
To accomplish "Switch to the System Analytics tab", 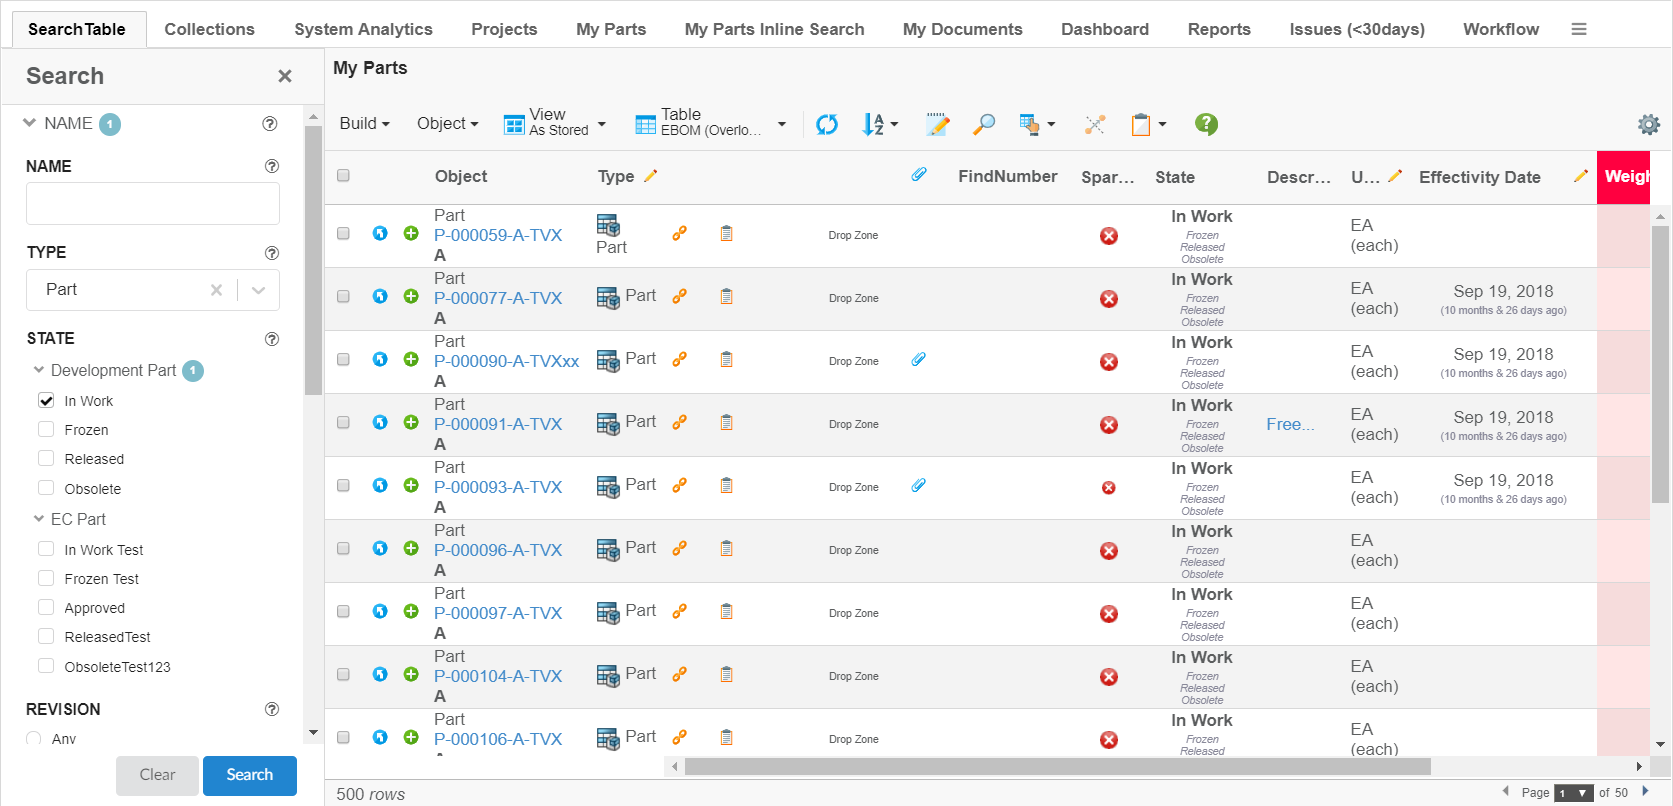I will [x=363, y=29].
